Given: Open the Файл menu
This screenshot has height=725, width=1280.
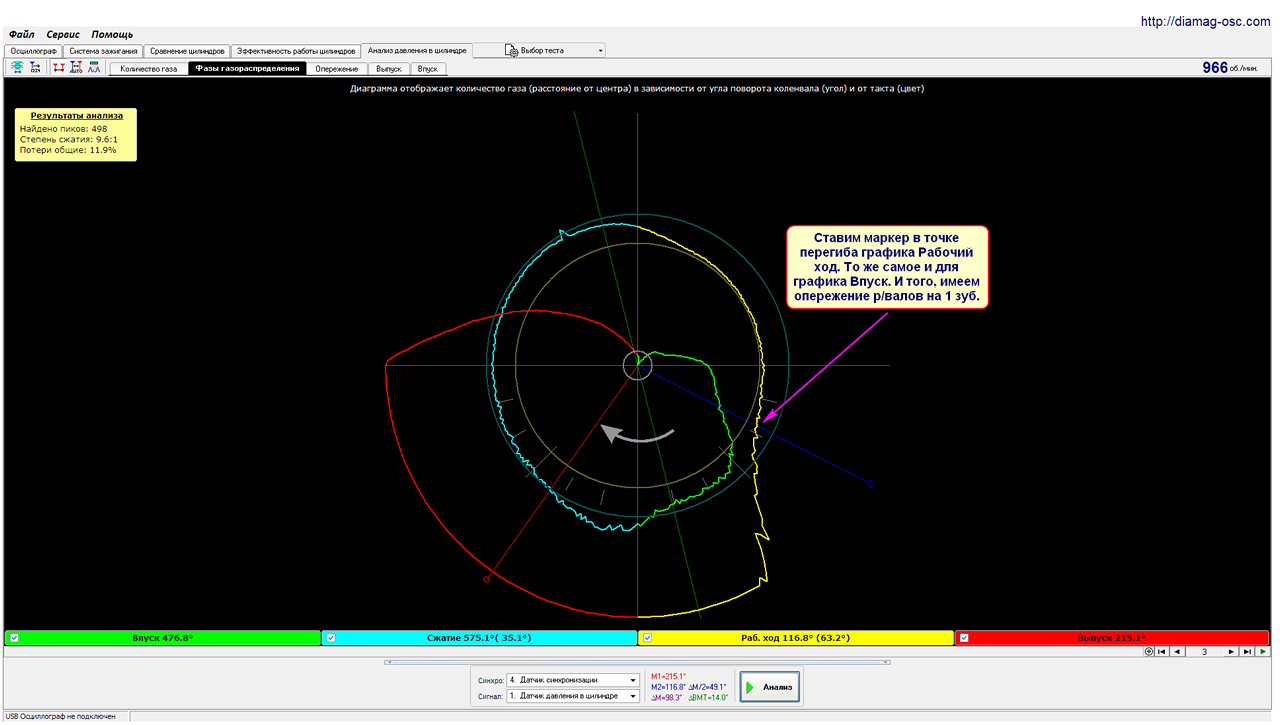Looking at the screenshot, I should pyautogui.click(x=21, y=34).
